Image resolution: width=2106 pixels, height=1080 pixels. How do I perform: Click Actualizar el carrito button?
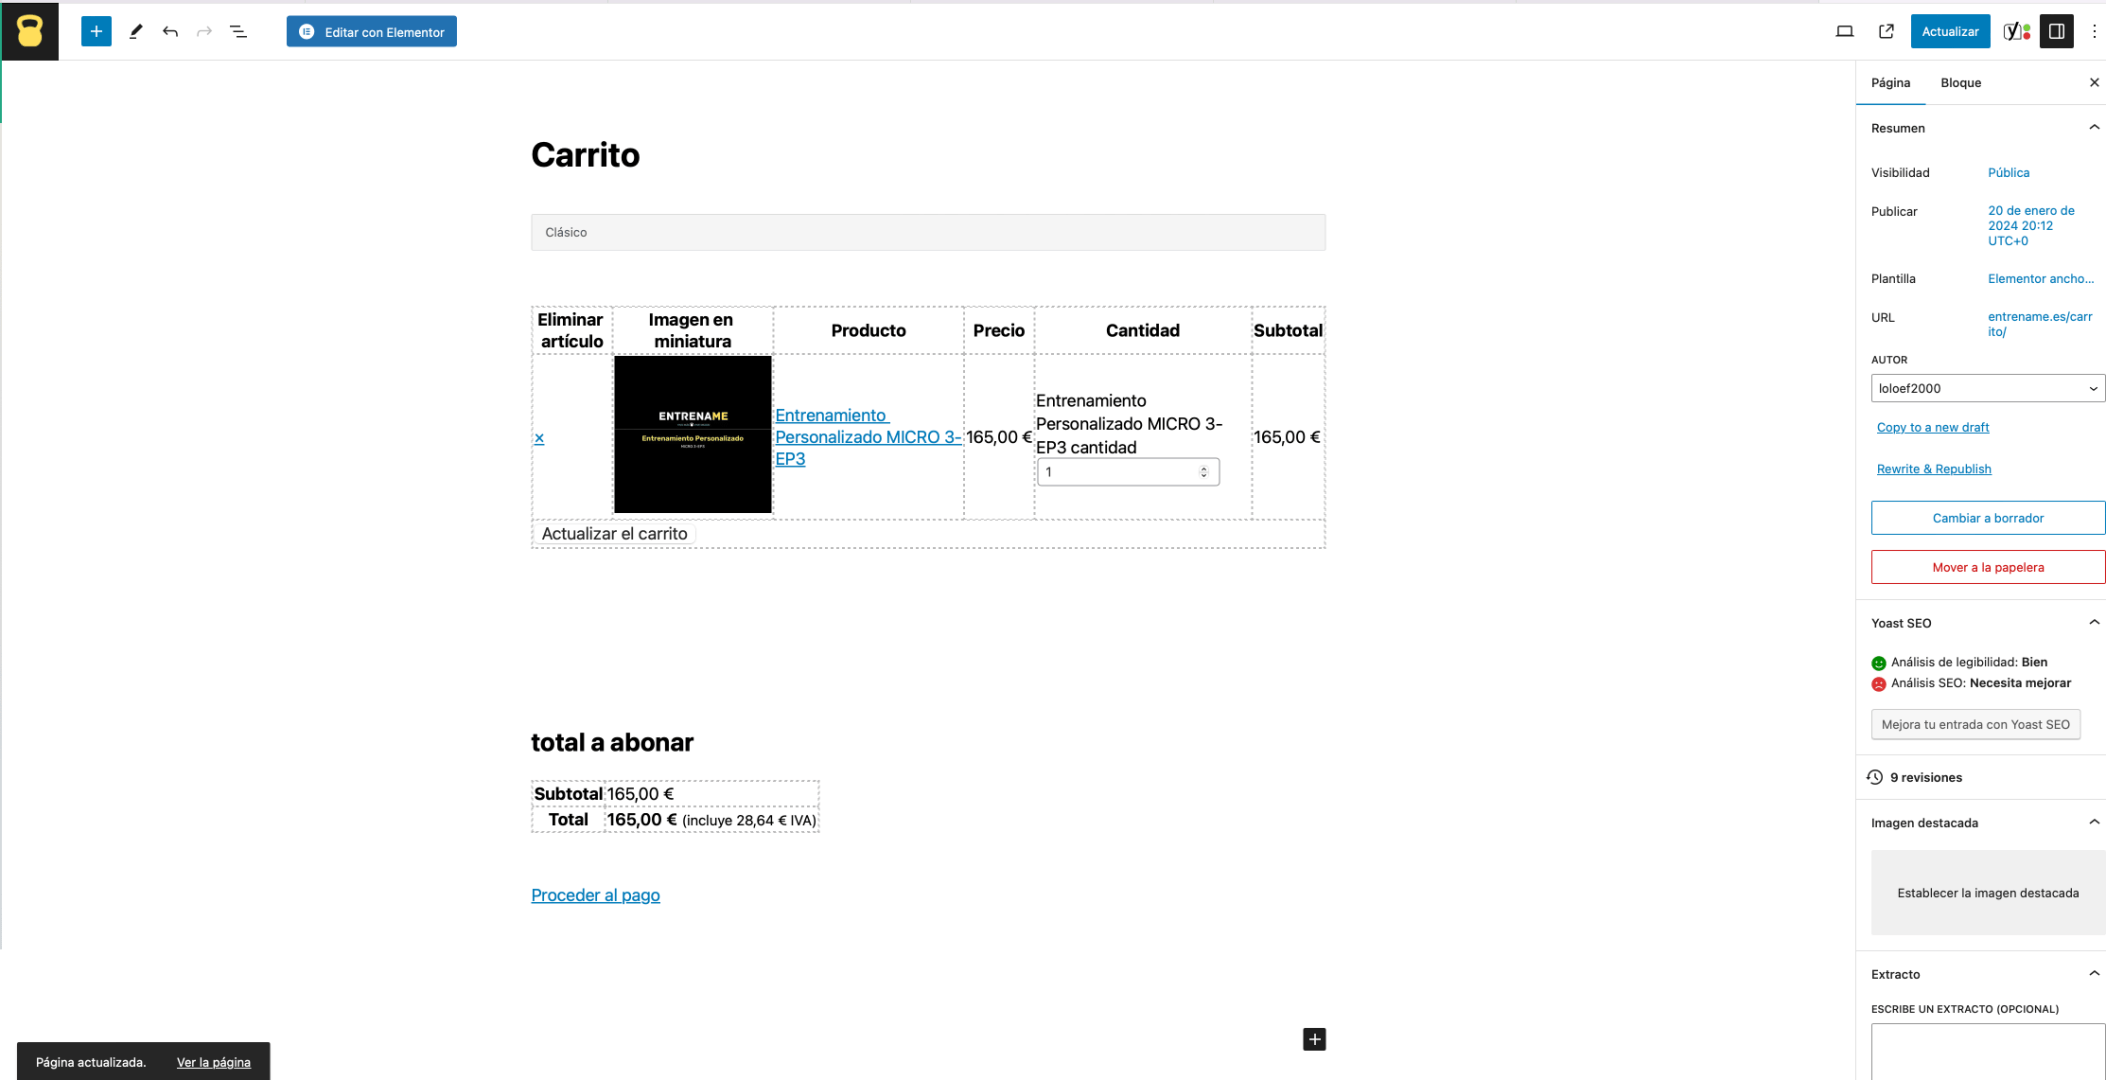coord(614,534)
